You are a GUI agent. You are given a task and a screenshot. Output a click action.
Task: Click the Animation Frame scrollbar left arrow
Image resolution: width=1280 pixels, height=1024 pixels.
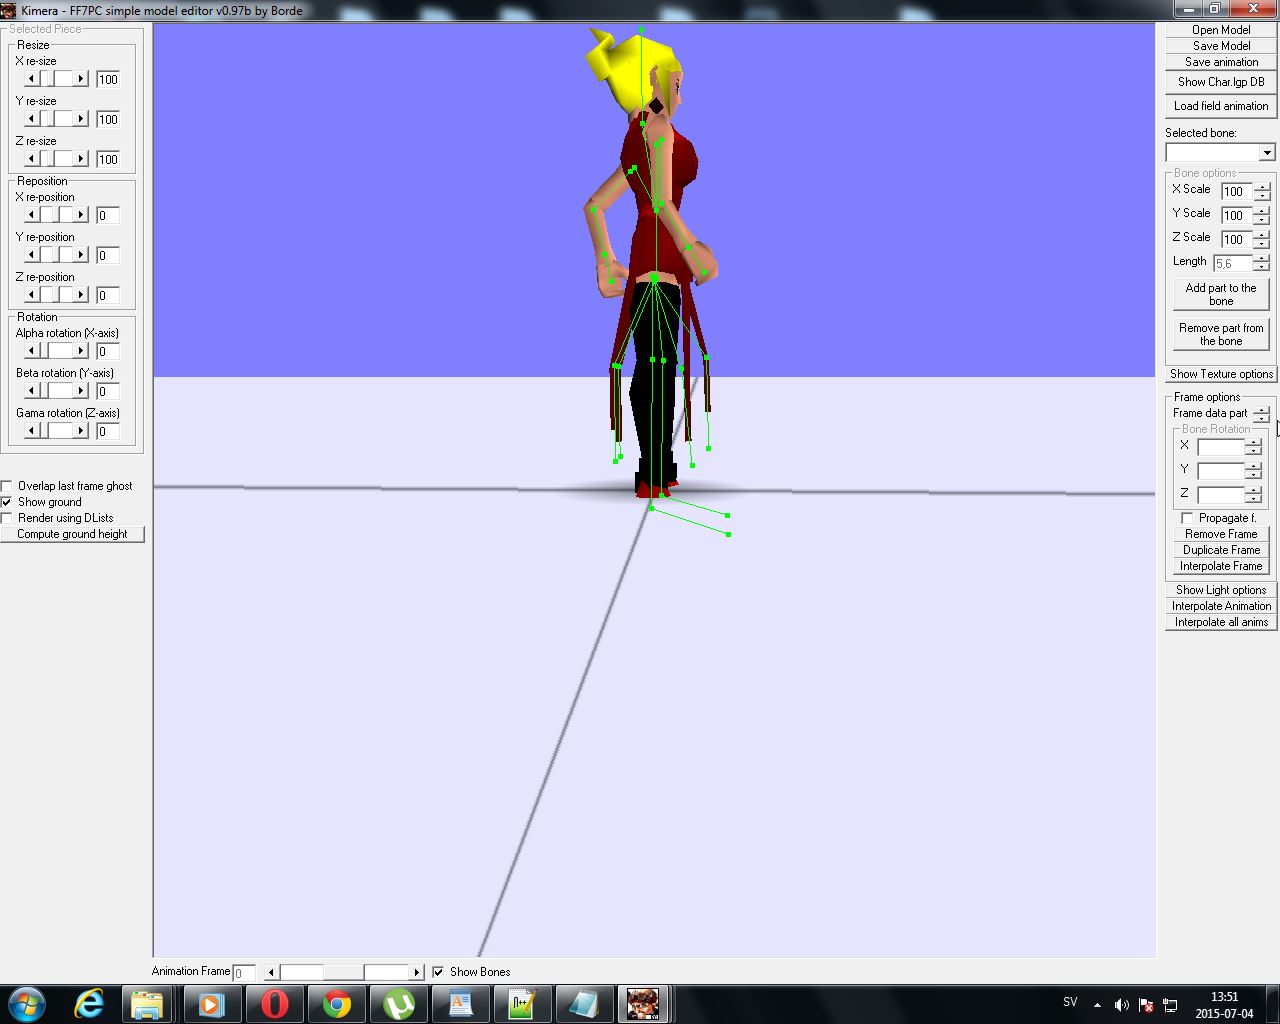[272, 972]
